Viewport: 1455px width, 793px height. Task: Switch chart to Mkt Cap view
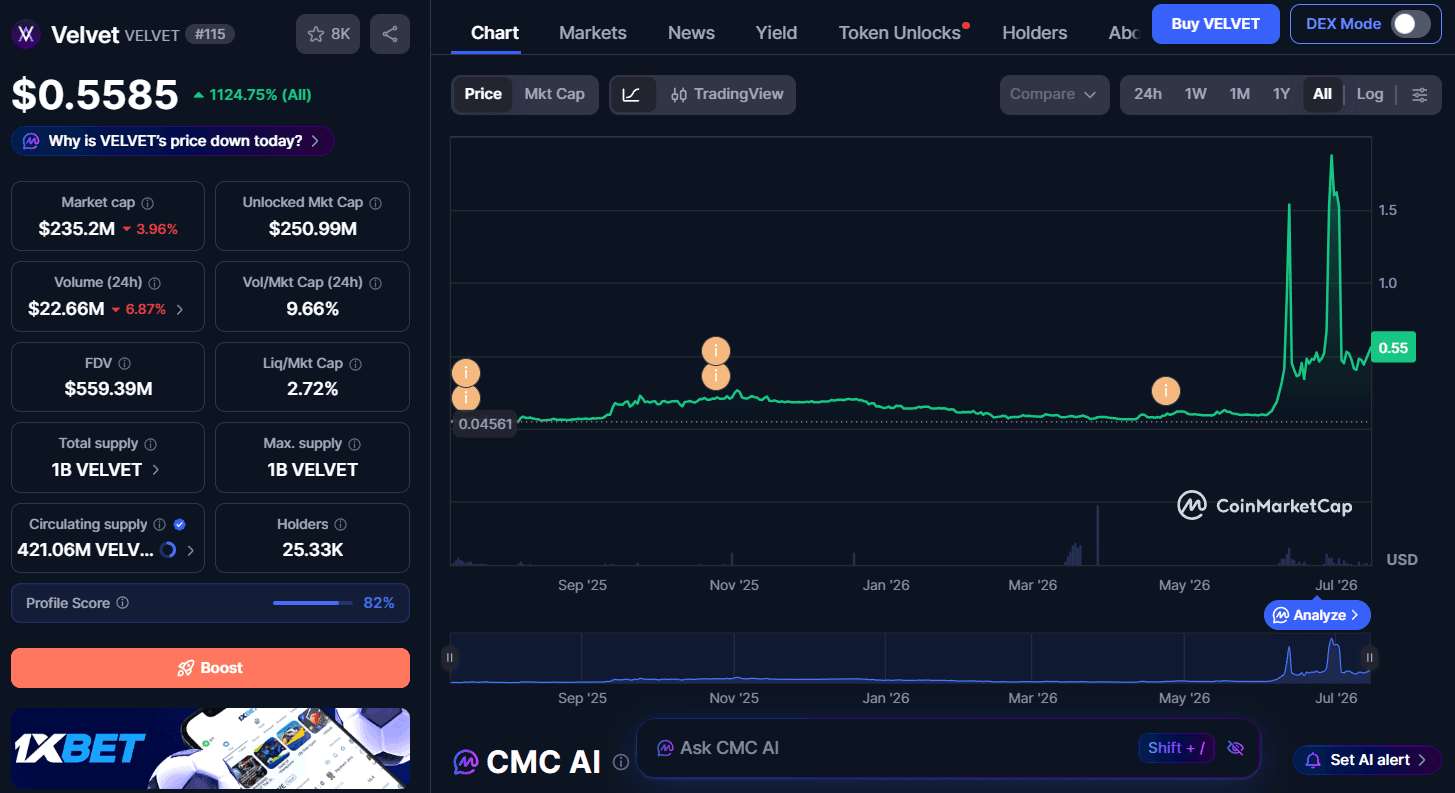tap(554, 94)
